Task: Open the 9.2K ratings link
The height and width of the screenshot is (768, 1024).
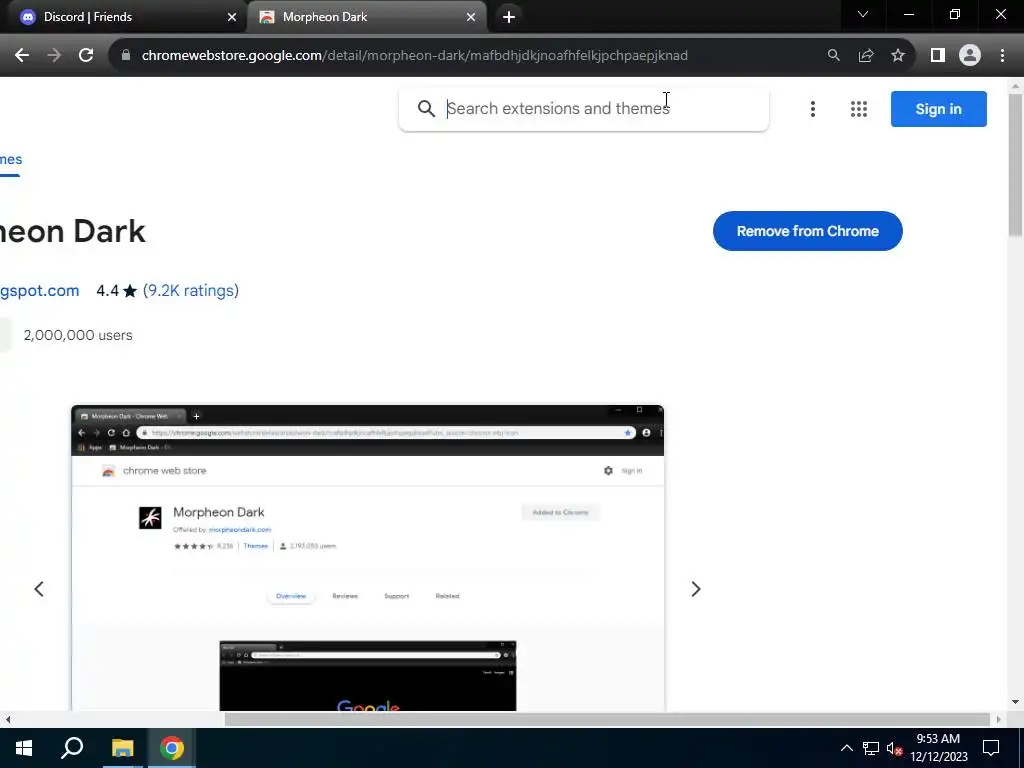Action: (x=191, y=291)
